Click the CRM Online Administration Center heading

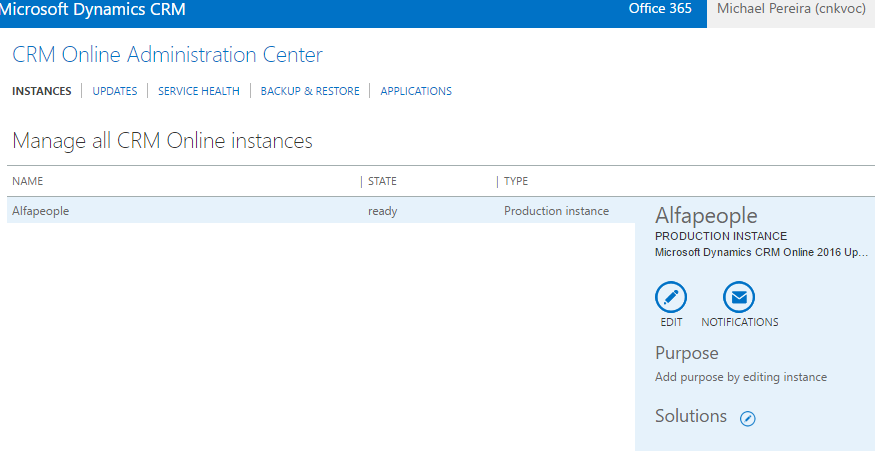pos(167,55)
